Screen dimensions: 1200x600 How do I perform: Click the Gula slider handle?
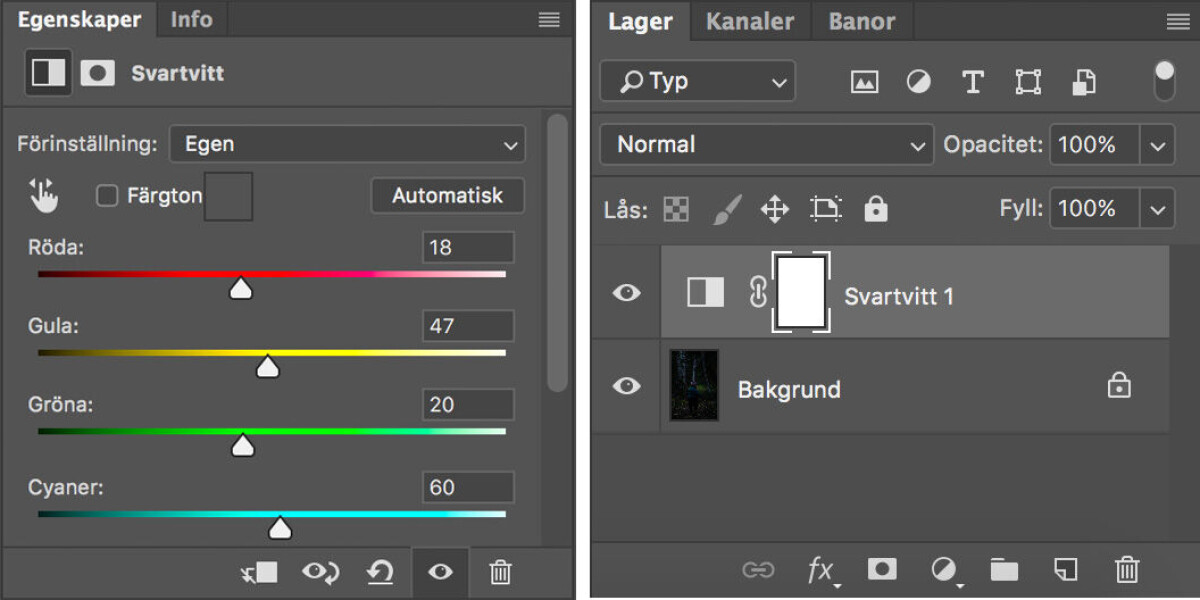coord(267,367)
